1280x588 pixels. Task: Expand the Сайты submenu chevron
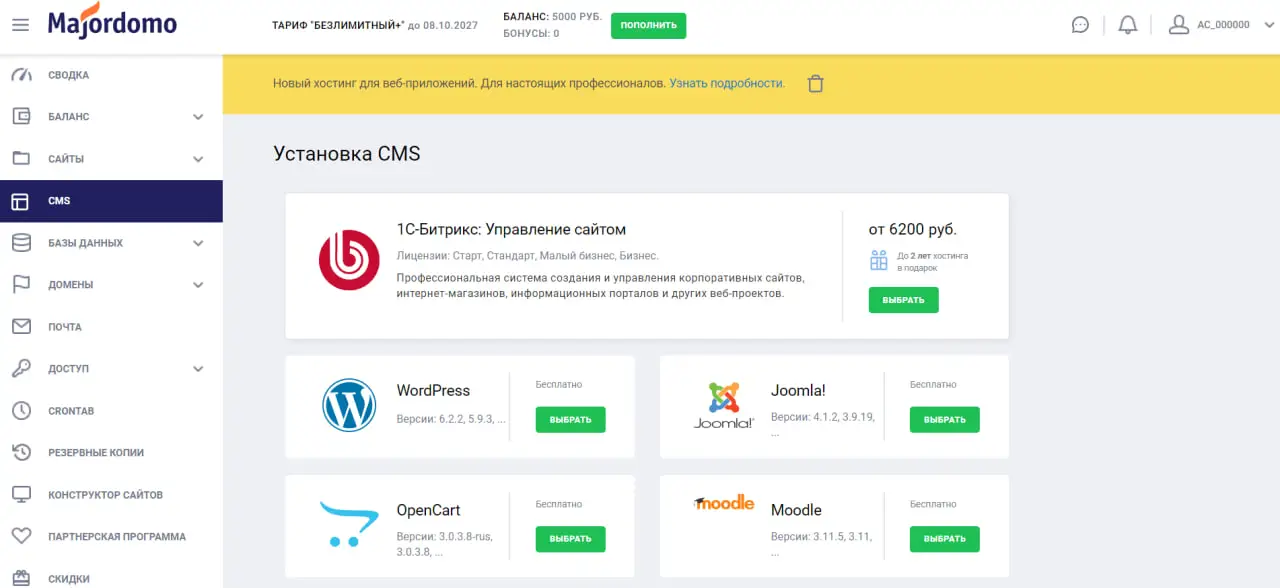pyautogui.click(x=198, y=159)
